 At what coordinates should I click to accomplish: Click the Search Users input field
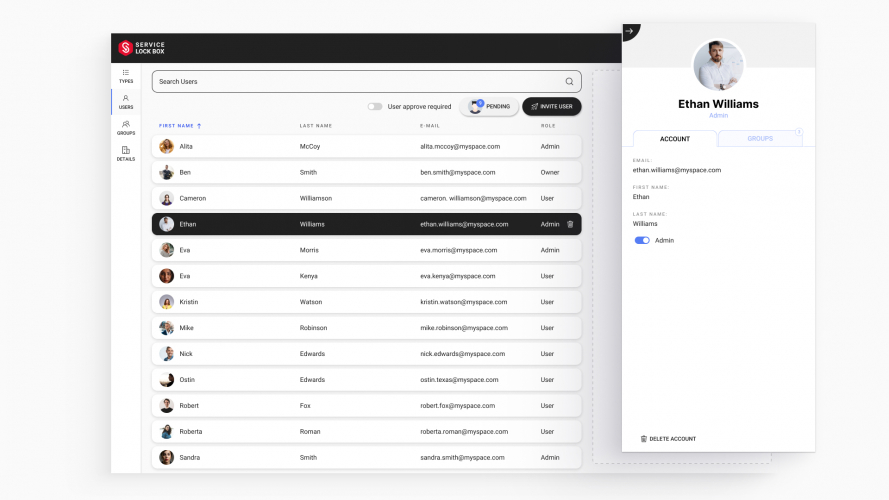pyautogui.click(x=355, y=82)
